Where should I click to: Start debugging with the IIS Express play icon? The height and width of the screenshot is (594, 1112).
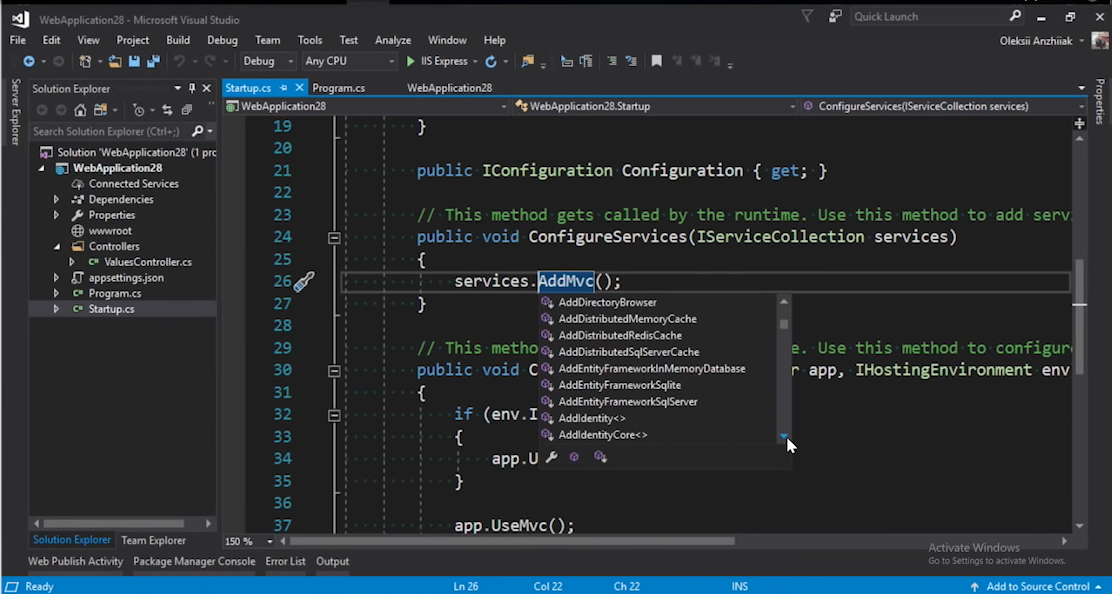coord(410,62)
